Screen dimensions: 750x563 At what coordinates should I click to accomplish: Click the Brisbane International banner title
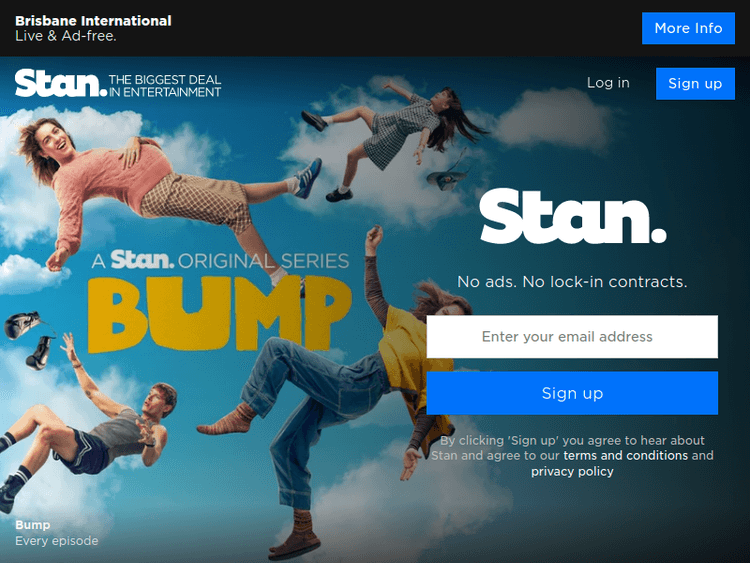click(x=93, y=20)
